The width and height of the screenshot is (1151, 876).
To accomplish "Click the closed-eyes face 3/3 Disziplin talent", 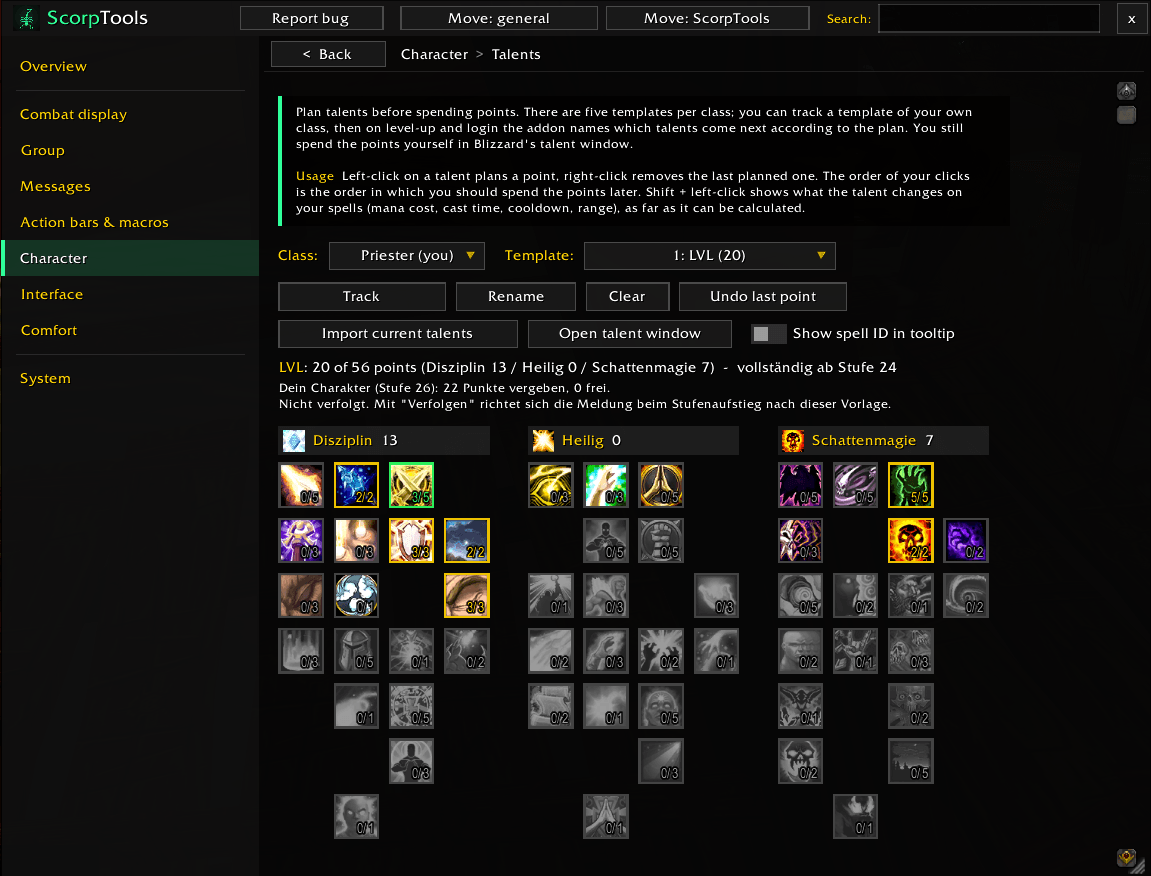I will point(466,596).
